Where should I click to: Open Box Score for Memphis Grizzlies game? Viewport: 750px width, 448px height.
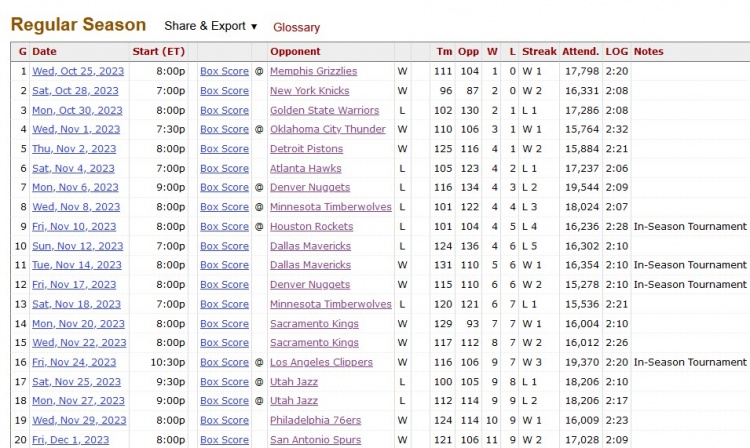coord(224,71)
